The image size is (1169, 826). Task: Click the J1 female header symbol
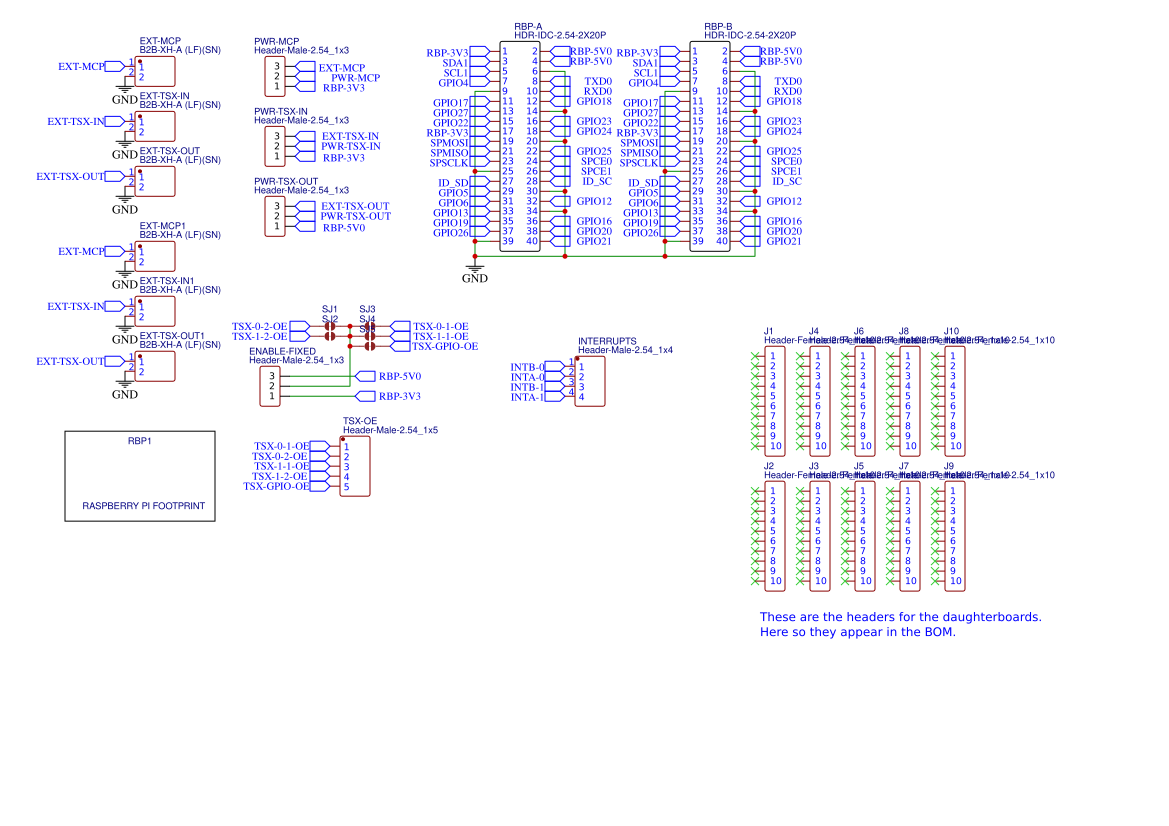click(x=775, y=400)
